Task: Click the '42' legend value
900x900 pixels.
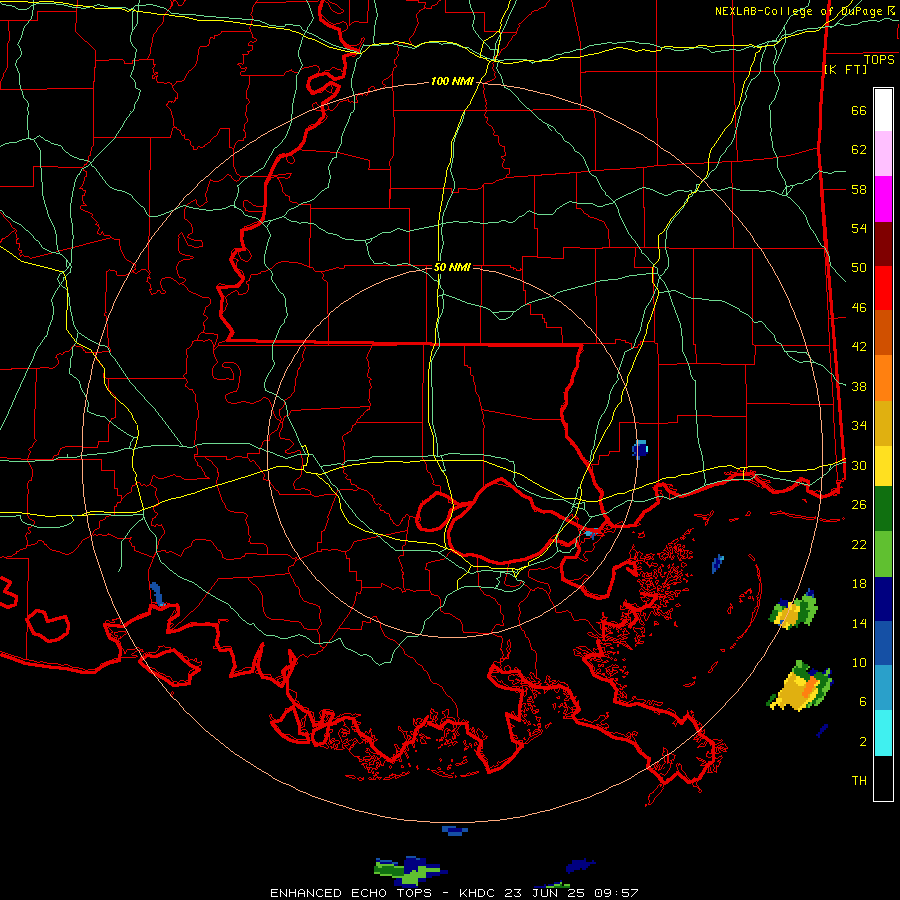Action: [859, 347]
